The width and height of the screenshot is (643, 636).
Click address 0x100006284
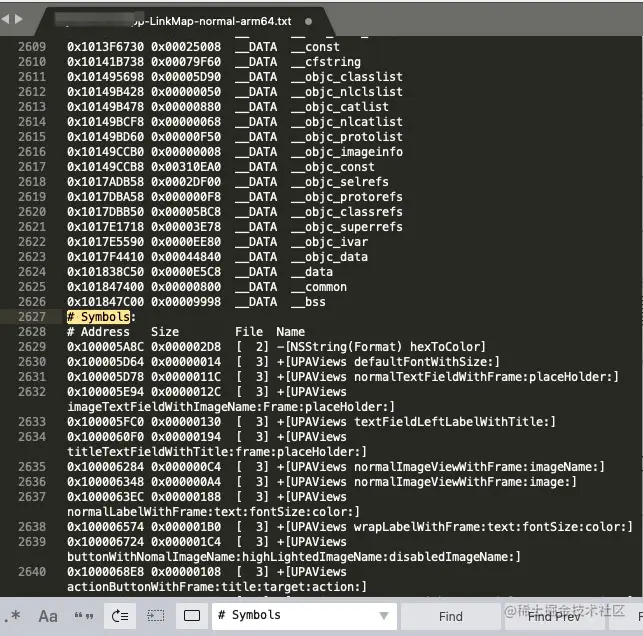pyautogui.click(x=105, y=467)
